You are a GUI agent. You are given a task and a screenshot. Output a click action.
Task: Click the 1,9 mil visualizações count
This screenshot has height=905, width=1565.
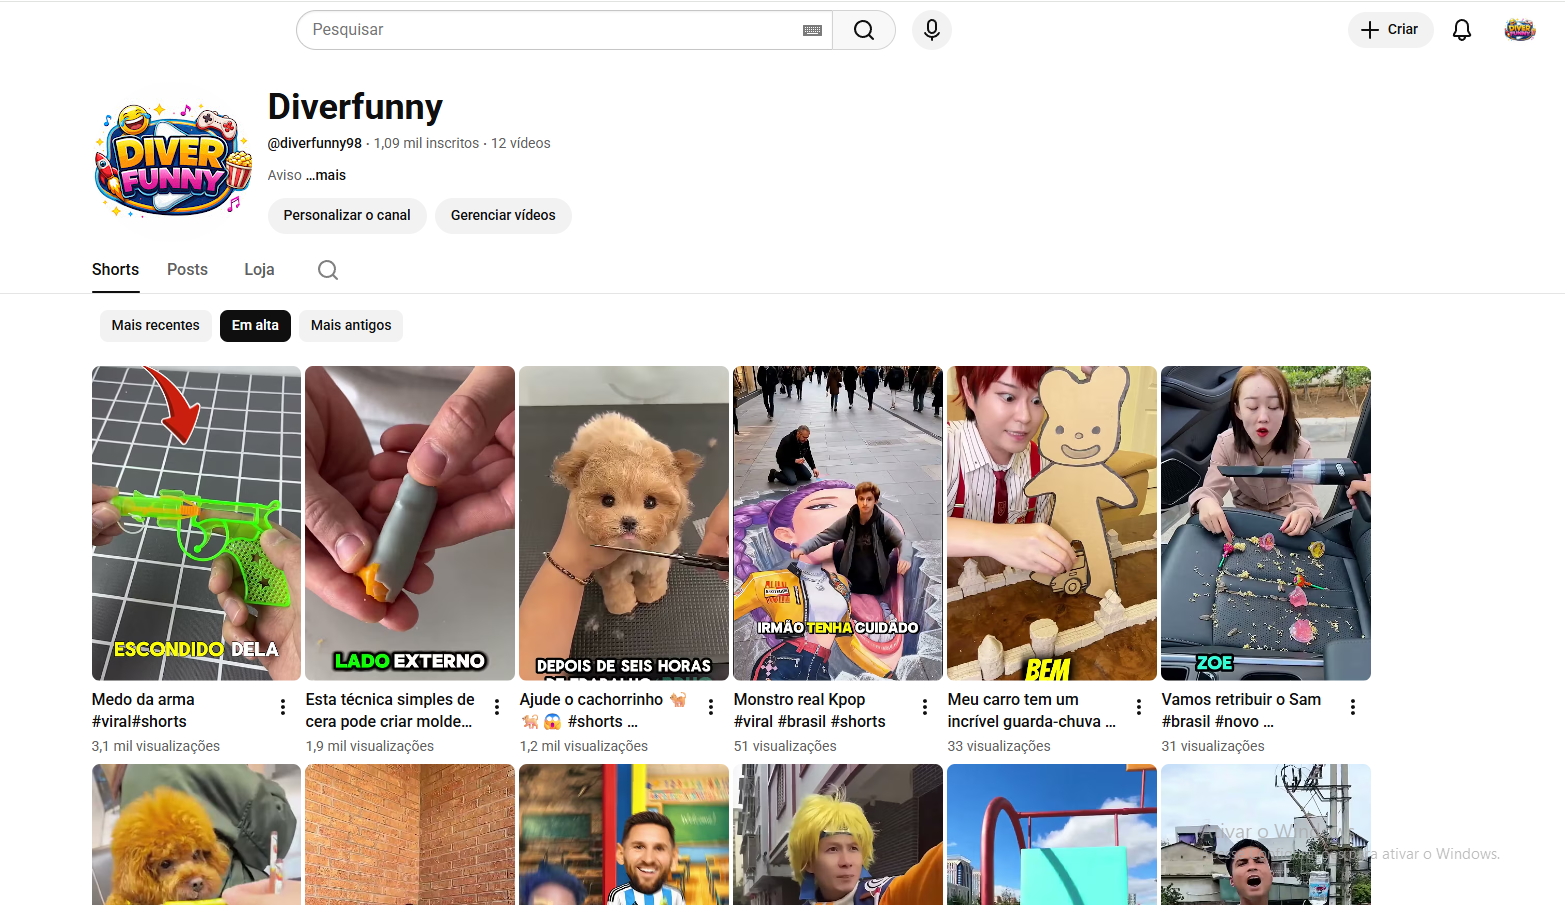pyautogui.click(x=370, y=746)
